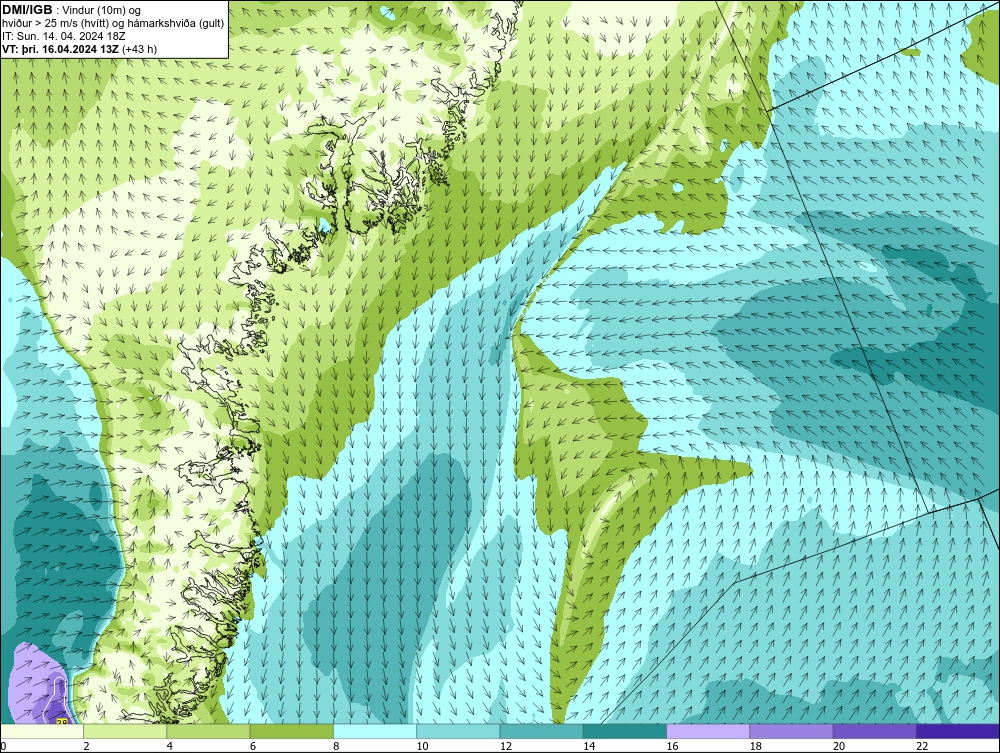Click the legend scale label '0'

[x=3, y=747]
